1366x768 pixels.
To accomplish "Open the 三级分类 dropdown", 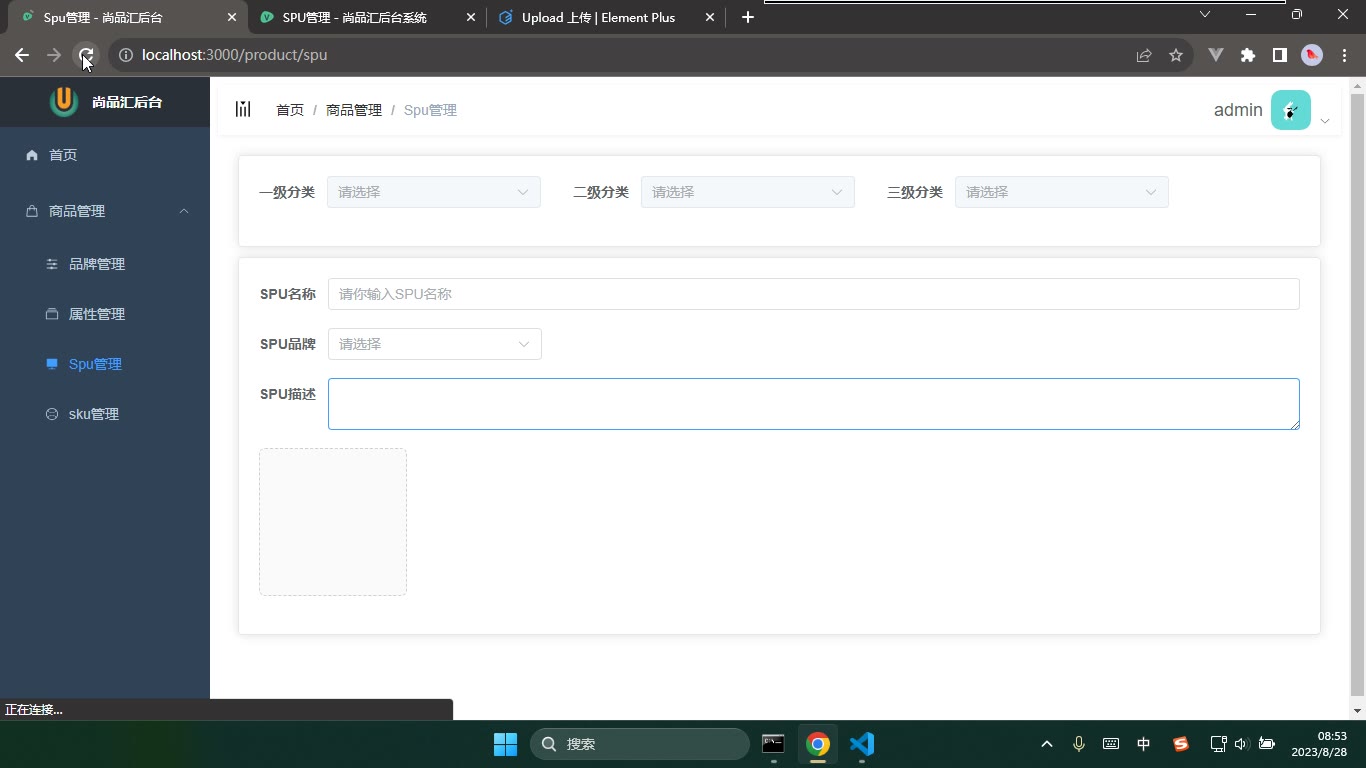I will pyautogui.click(x=1062, y=192).
